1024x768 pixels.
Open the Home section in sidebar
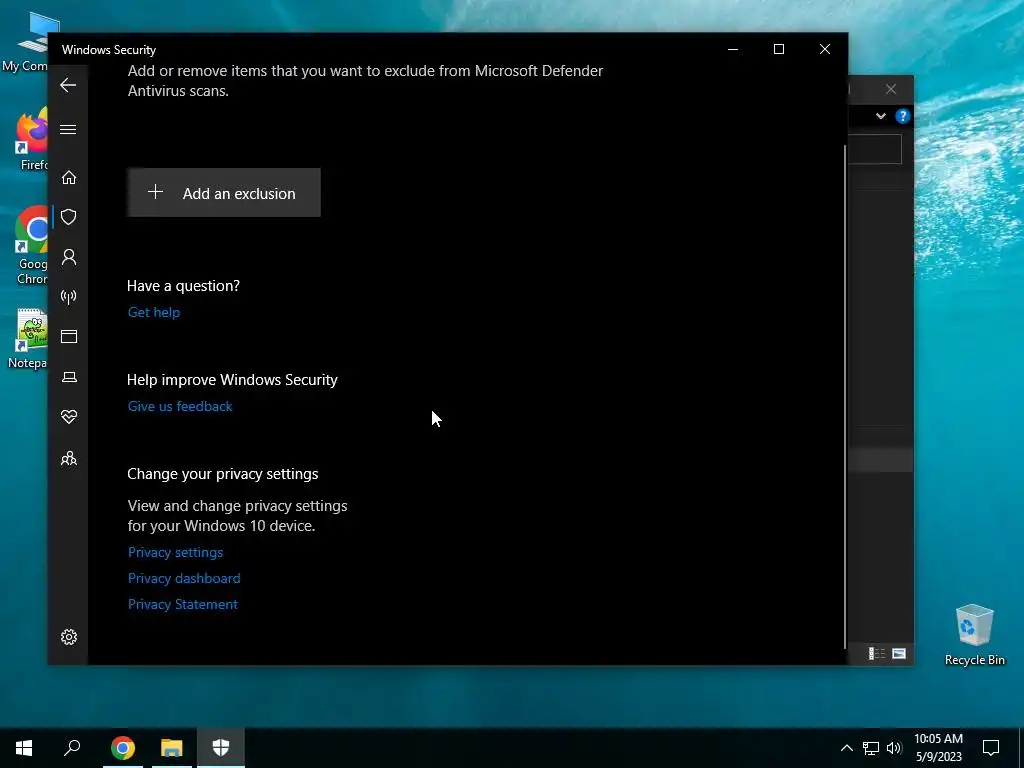pos(69,178)
